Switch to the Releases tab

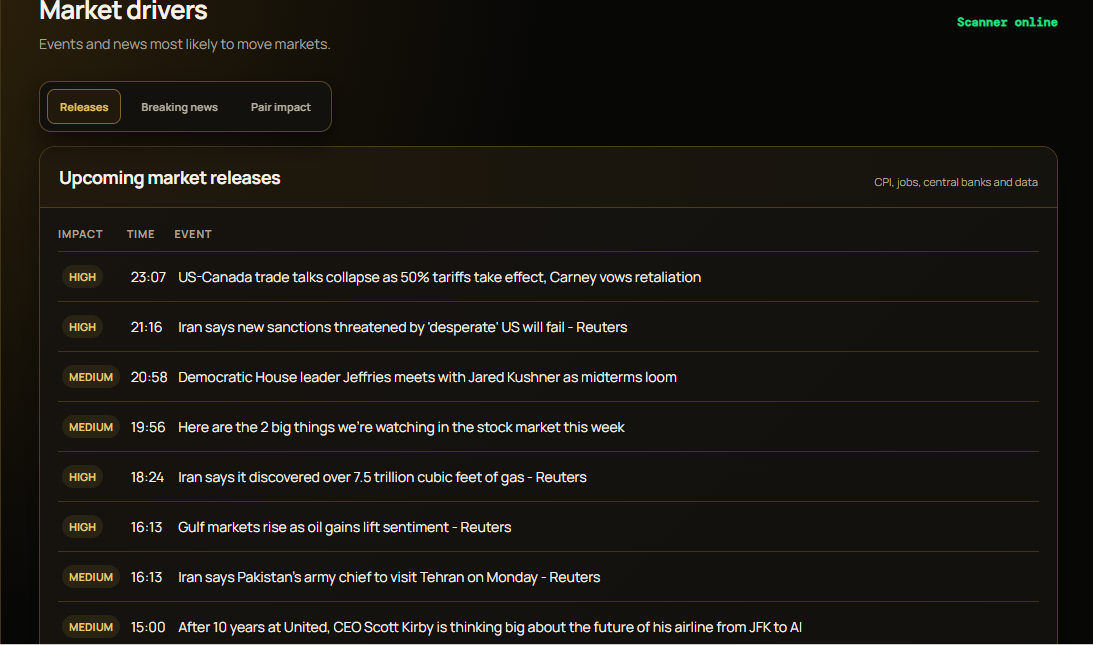point(84,107)
